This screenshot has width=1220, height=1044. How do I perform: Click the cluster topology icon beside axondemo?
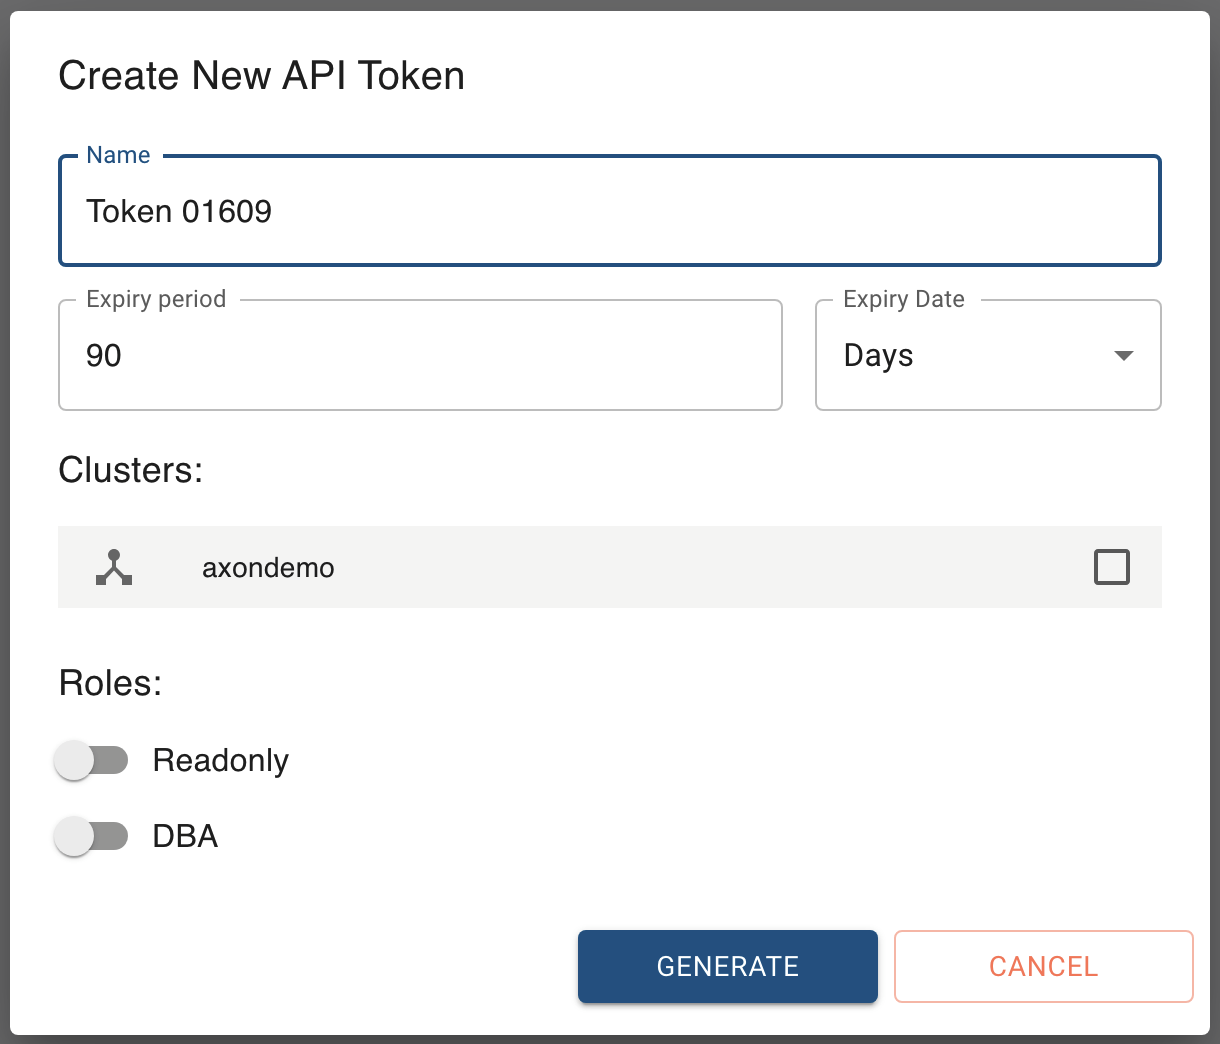tap(115, 567)
